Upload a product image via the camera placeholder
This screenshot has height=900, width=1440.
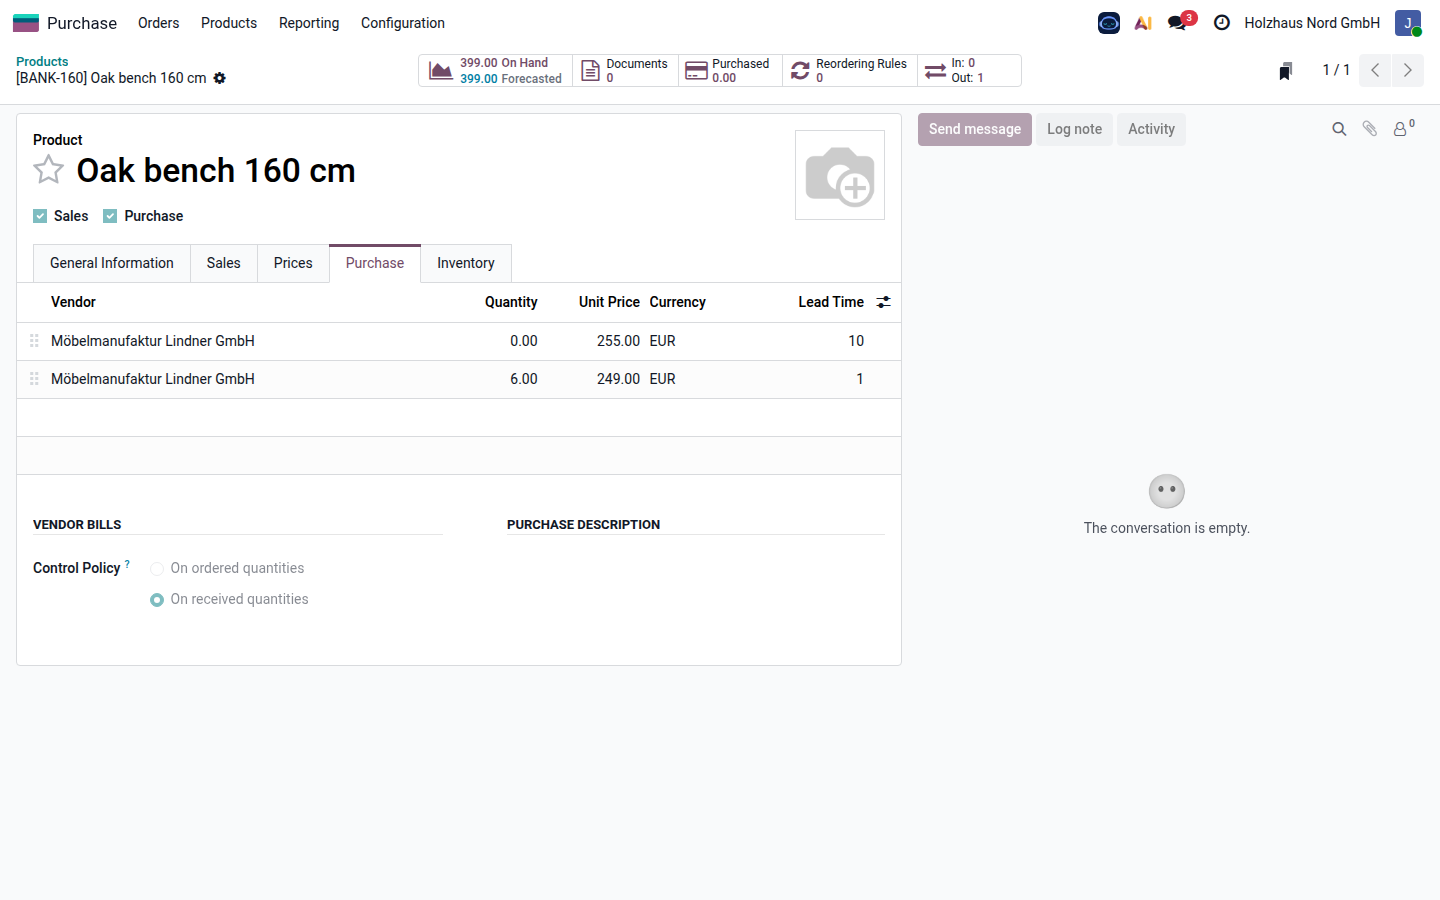840,175
